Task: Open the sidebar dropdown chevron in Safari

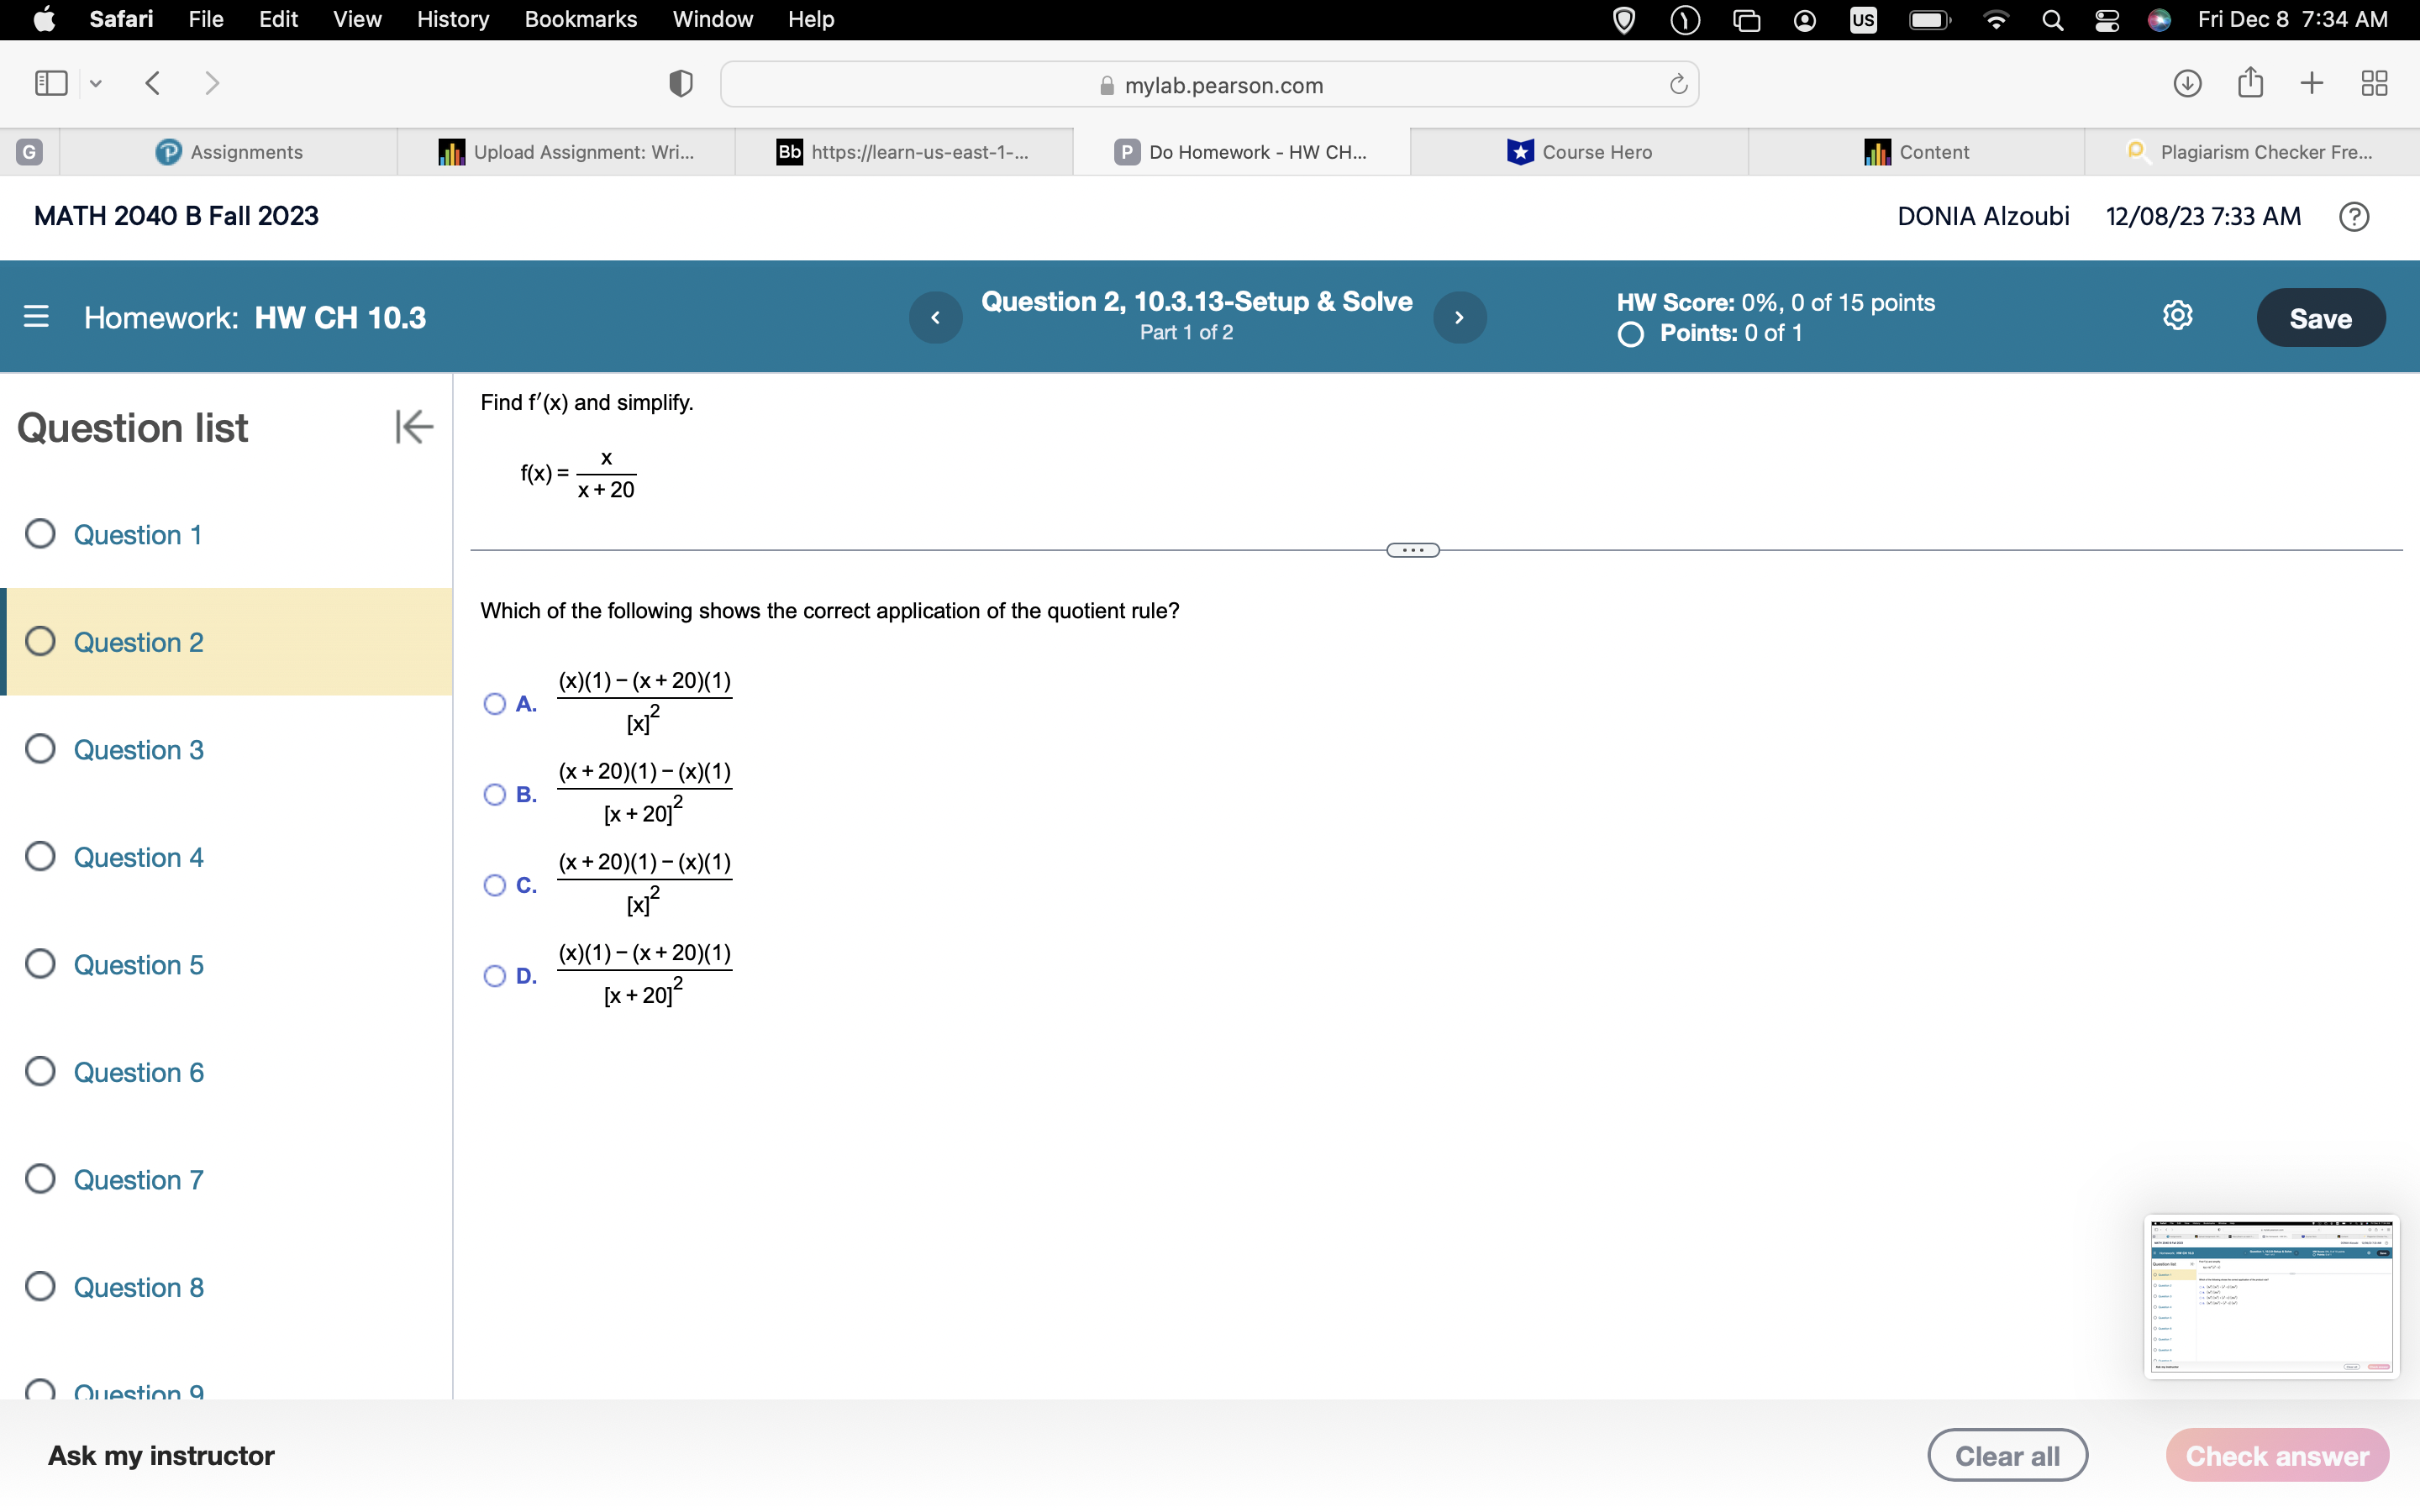Action: tap(95, 83)
